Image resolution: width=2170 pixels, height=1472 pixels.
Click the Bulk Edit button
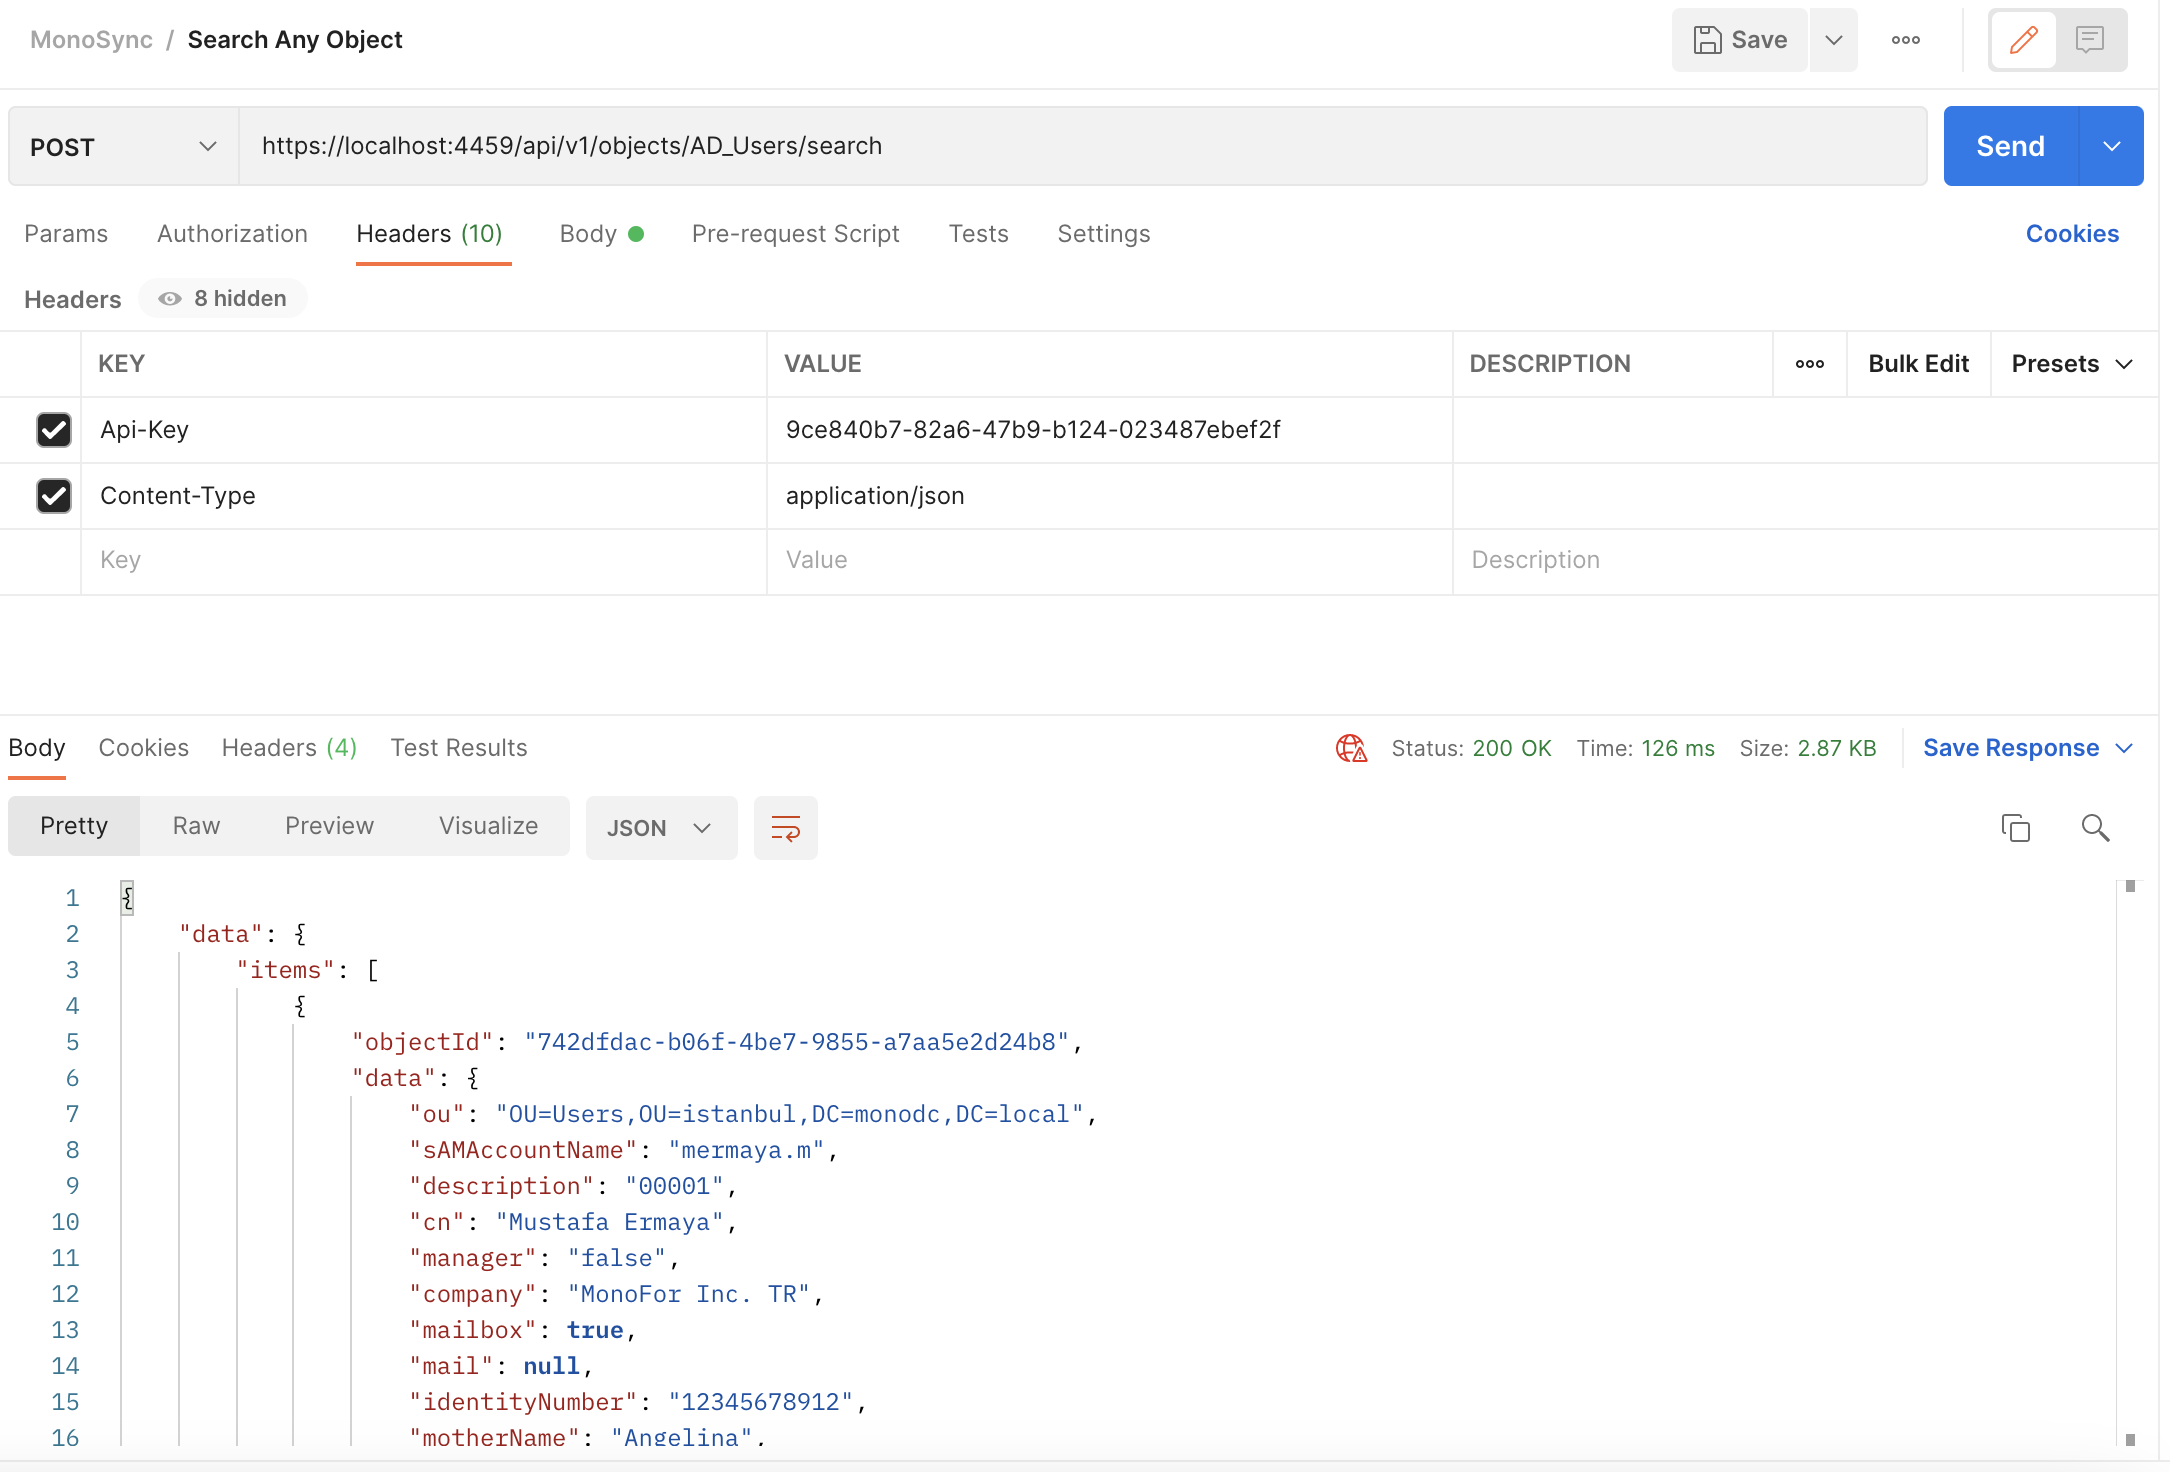[1918, 364]
